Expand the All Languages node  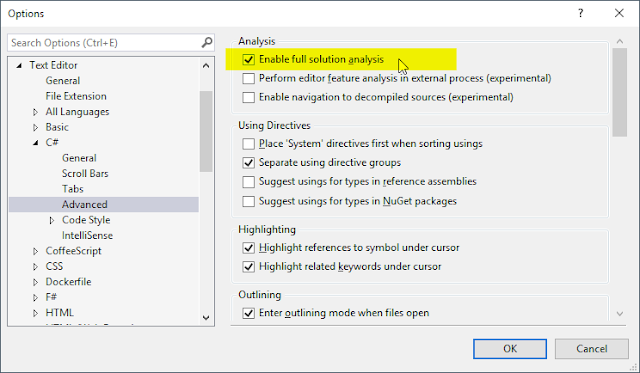(36, 112)
